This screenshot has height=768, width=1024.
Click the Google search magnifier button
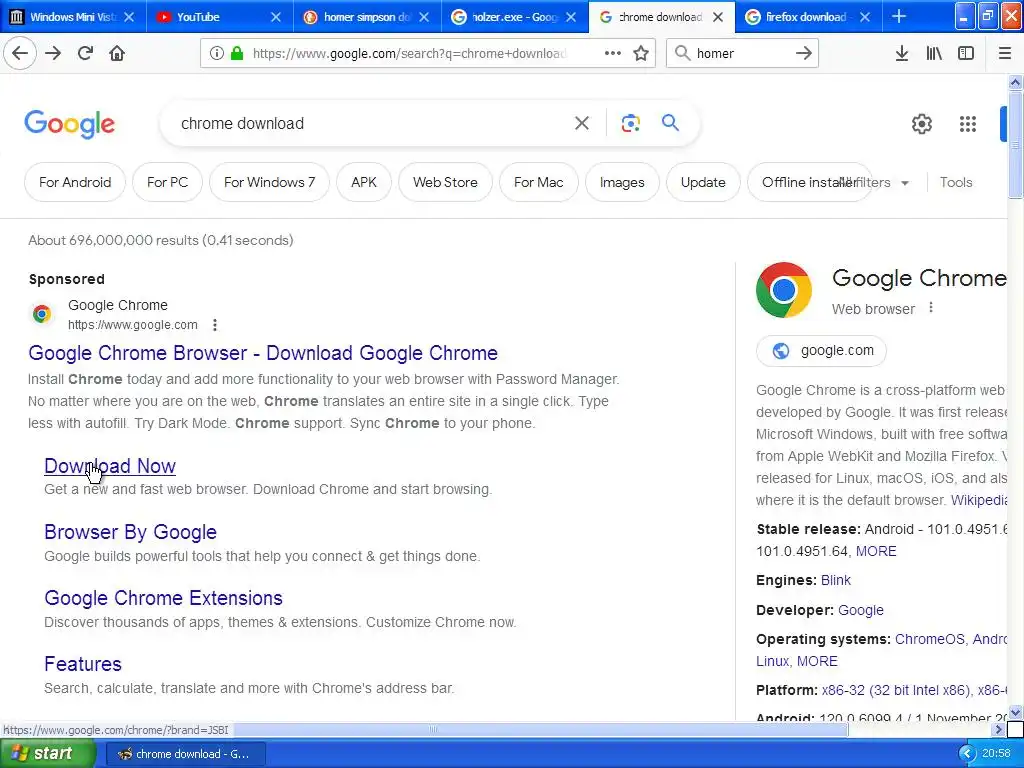tap(670, 123)
